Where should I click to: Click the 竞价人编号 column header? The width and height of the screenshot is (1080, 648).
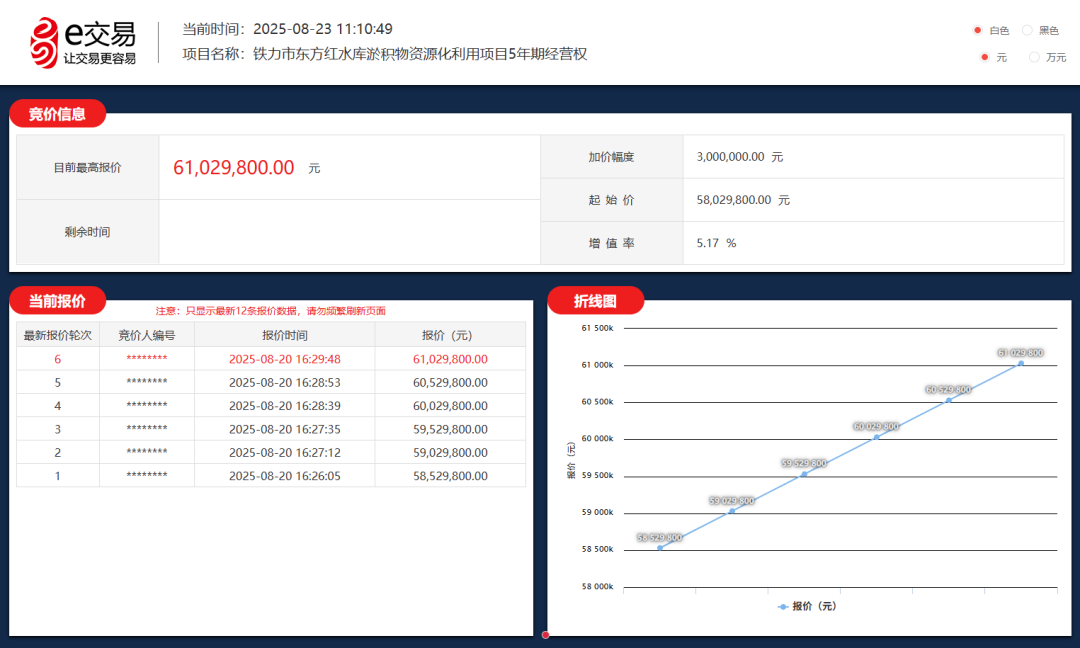pos(147,335)
